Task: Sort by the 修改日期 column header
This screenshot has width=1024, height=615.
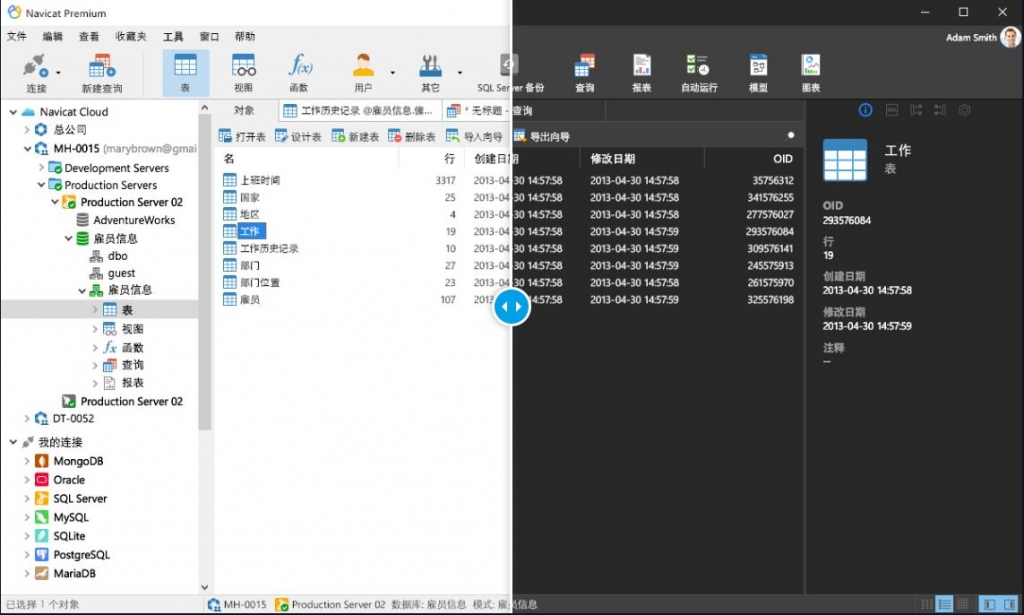Action: tap(613, 159)
